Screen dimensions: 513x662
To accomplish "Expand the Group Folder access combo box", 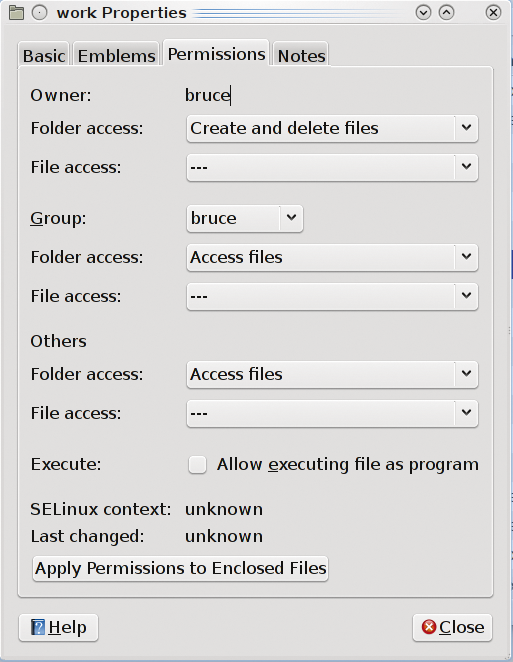I will tap(332, 258).
